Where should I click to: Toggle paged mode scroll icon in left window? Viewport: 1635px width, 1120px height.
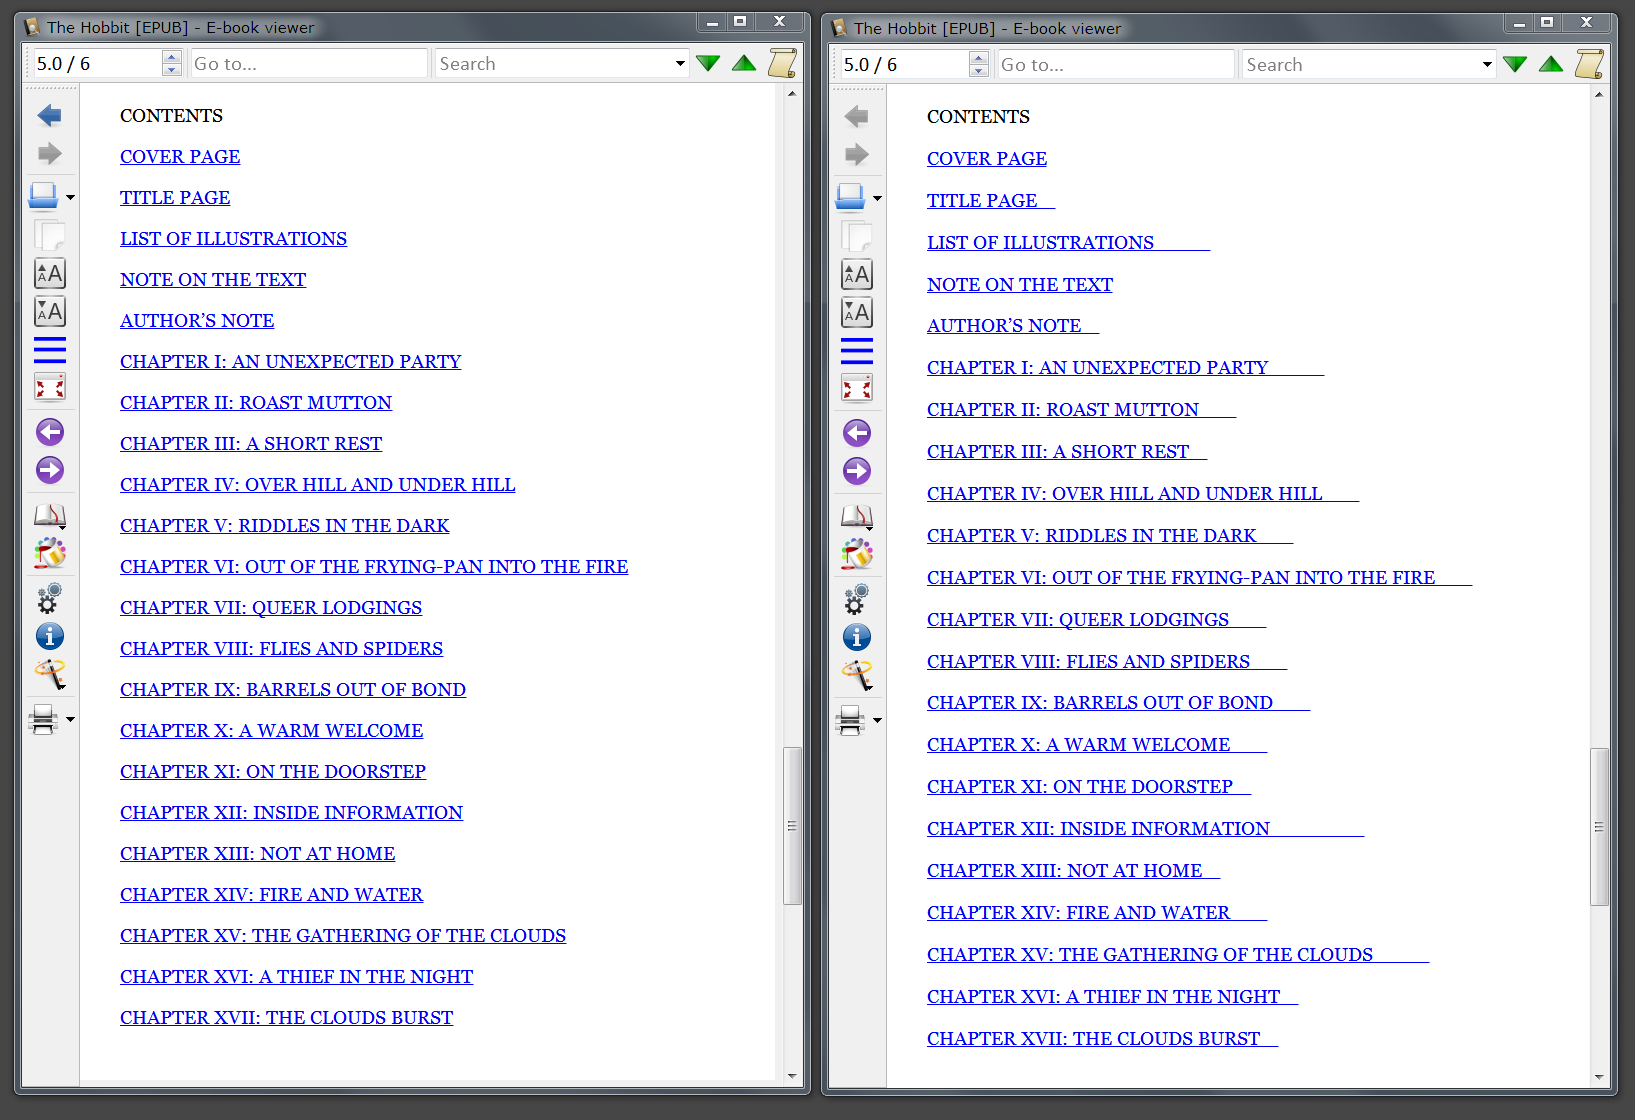[x=782, y=63]
